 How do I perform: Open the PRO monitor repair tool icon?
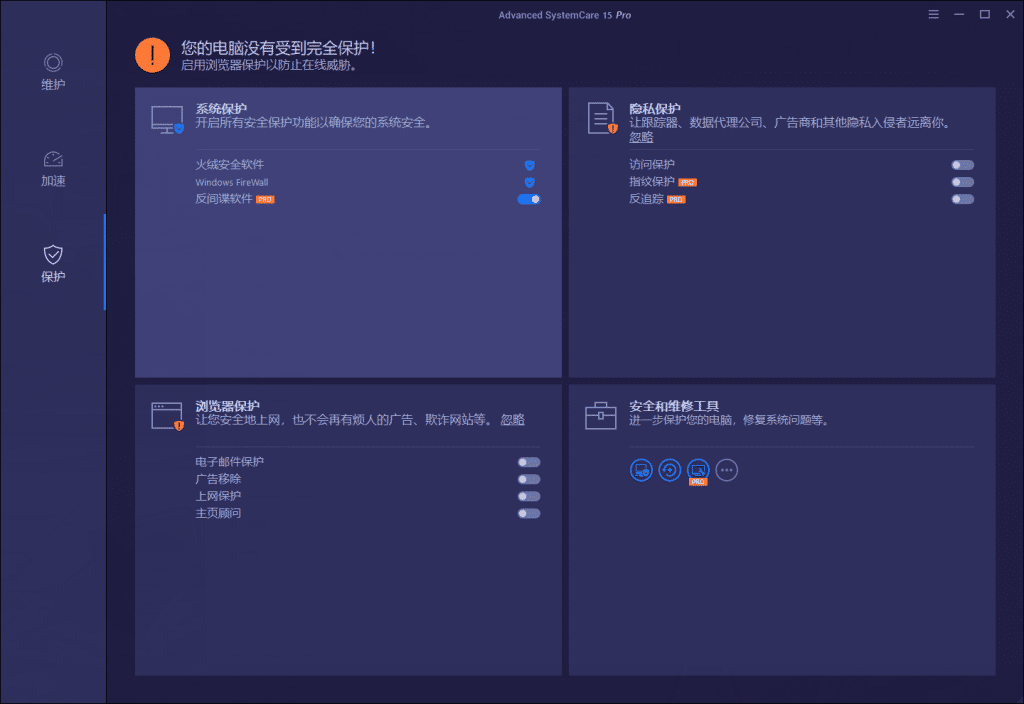[698, 471]
